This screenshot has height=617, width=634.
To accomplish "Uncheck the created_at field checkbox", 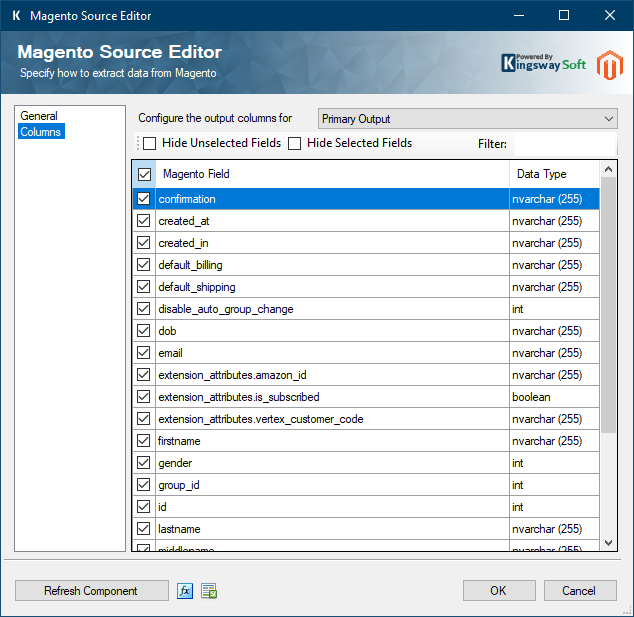I will point(144,221).
